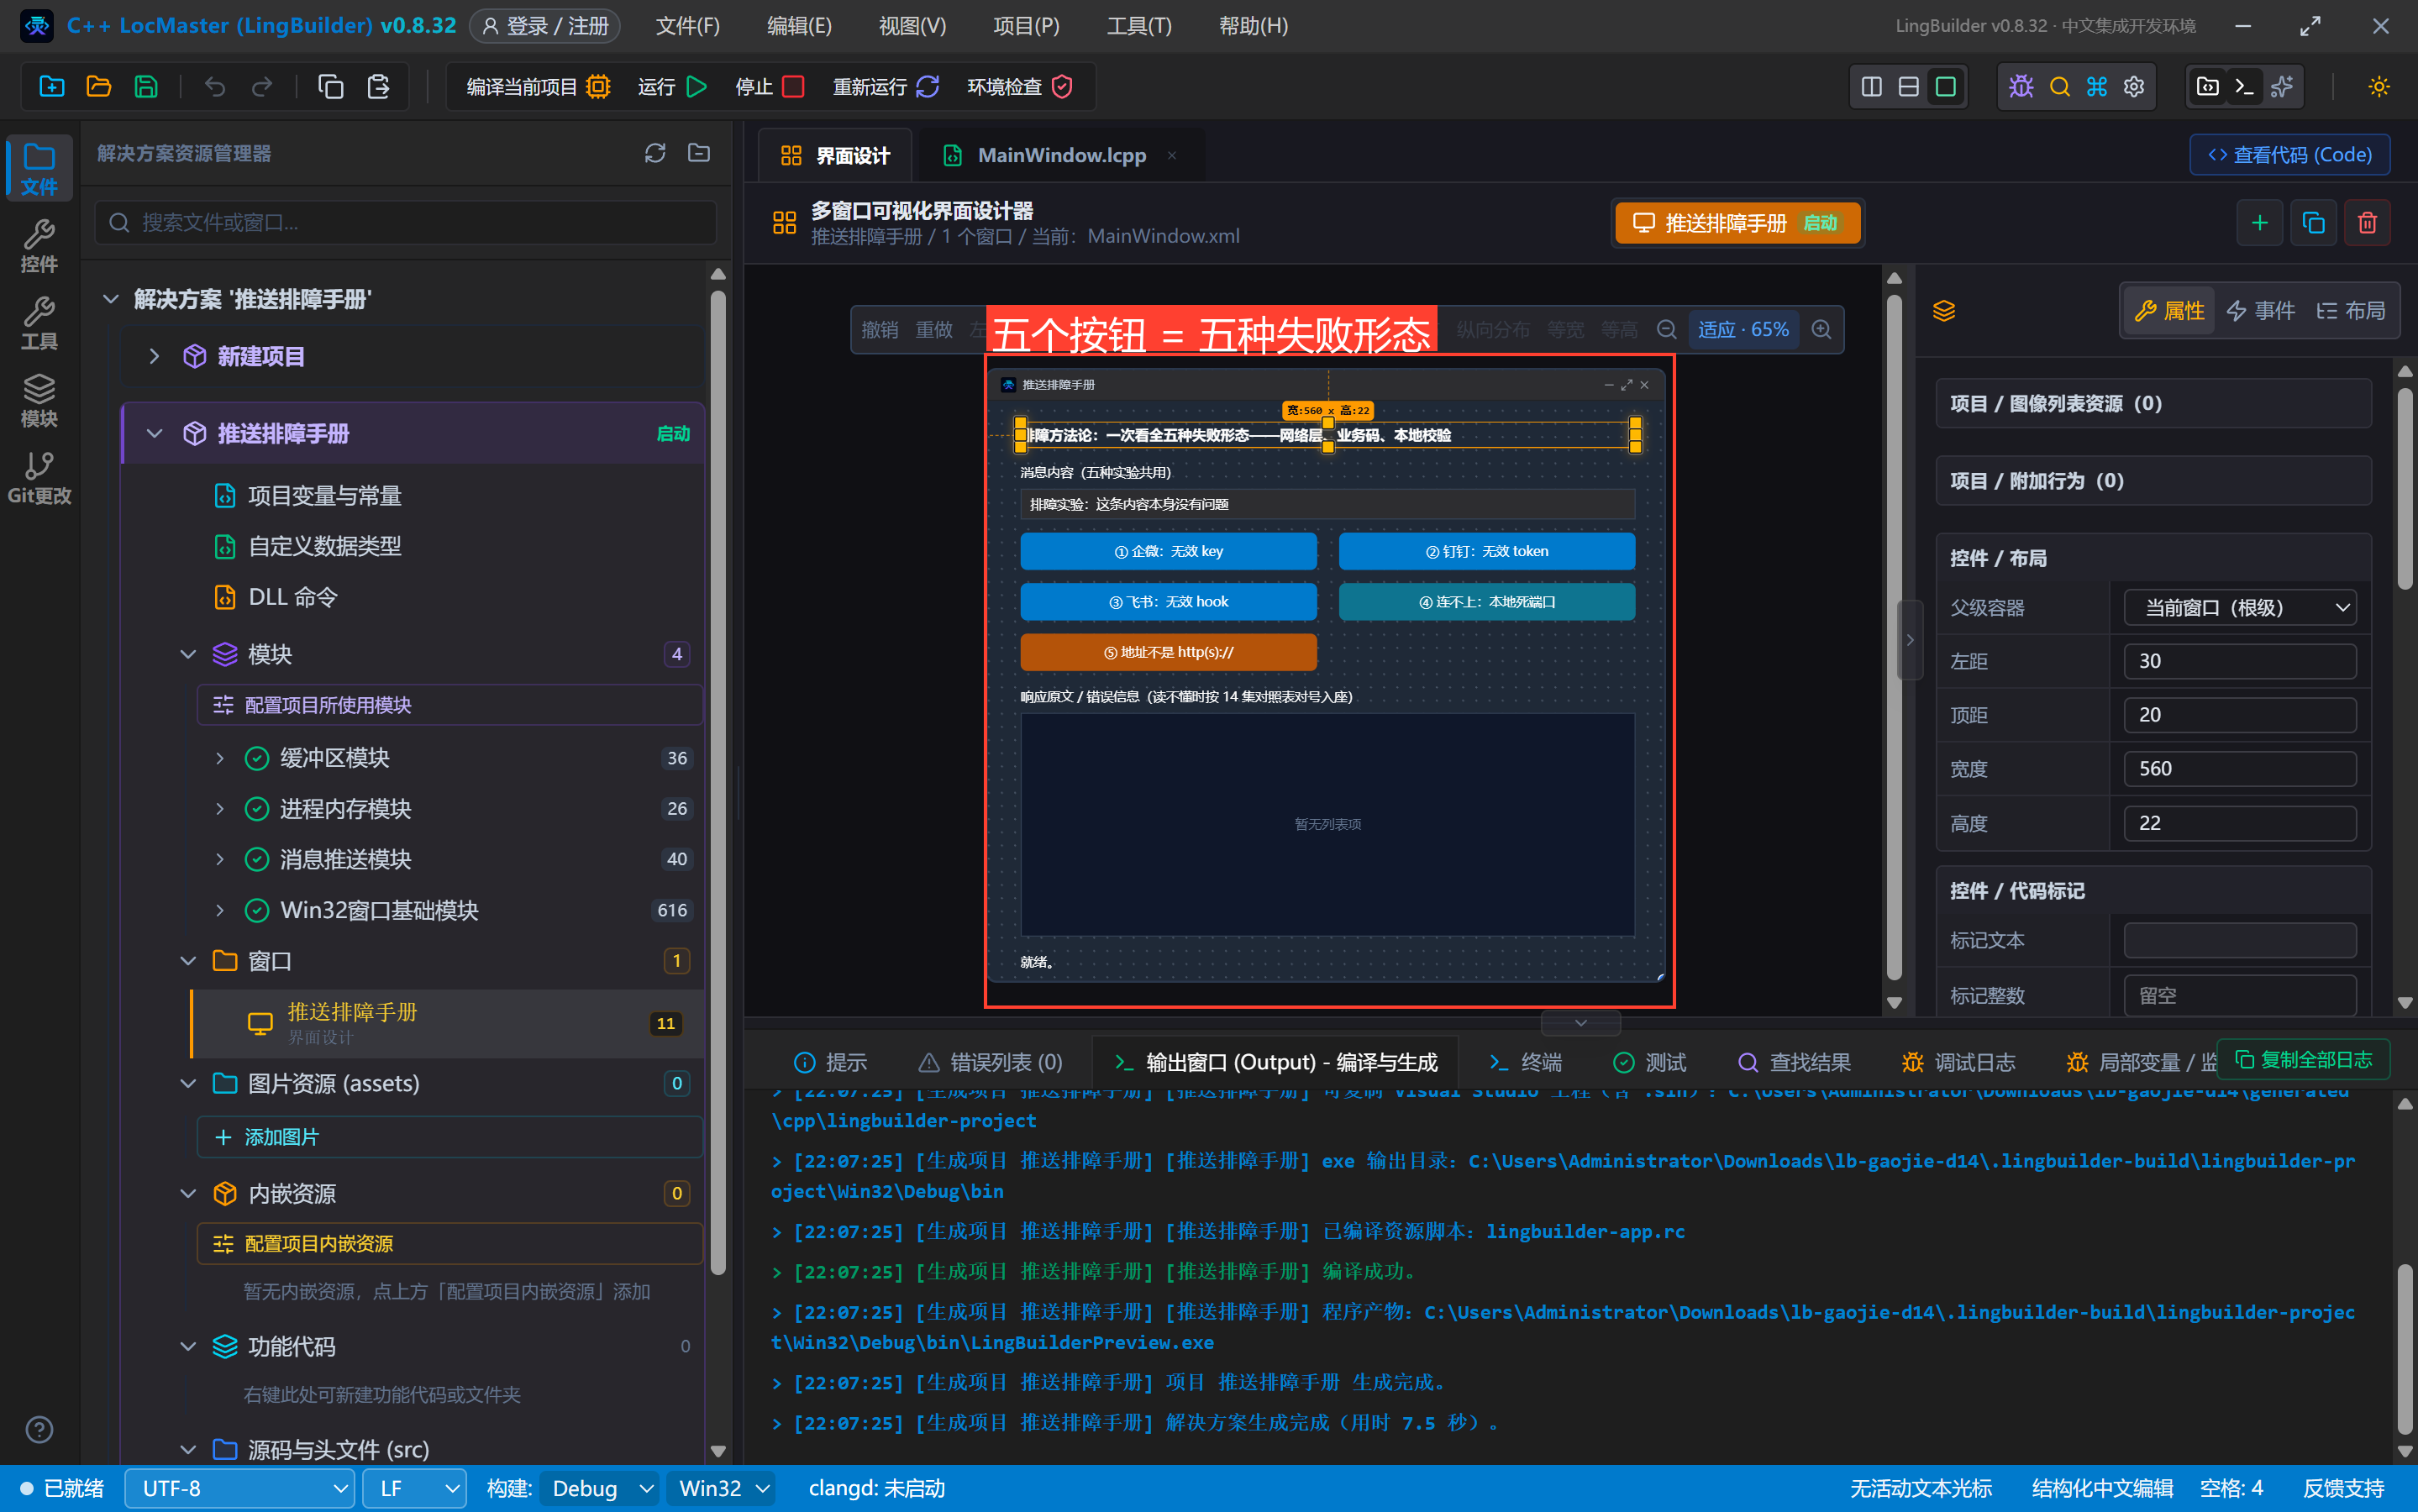Image resolution: width=2418 pixels, height=1512 pixels.
Task: Open the Debug build configuration dropdown
Action: pos(599,1488)
